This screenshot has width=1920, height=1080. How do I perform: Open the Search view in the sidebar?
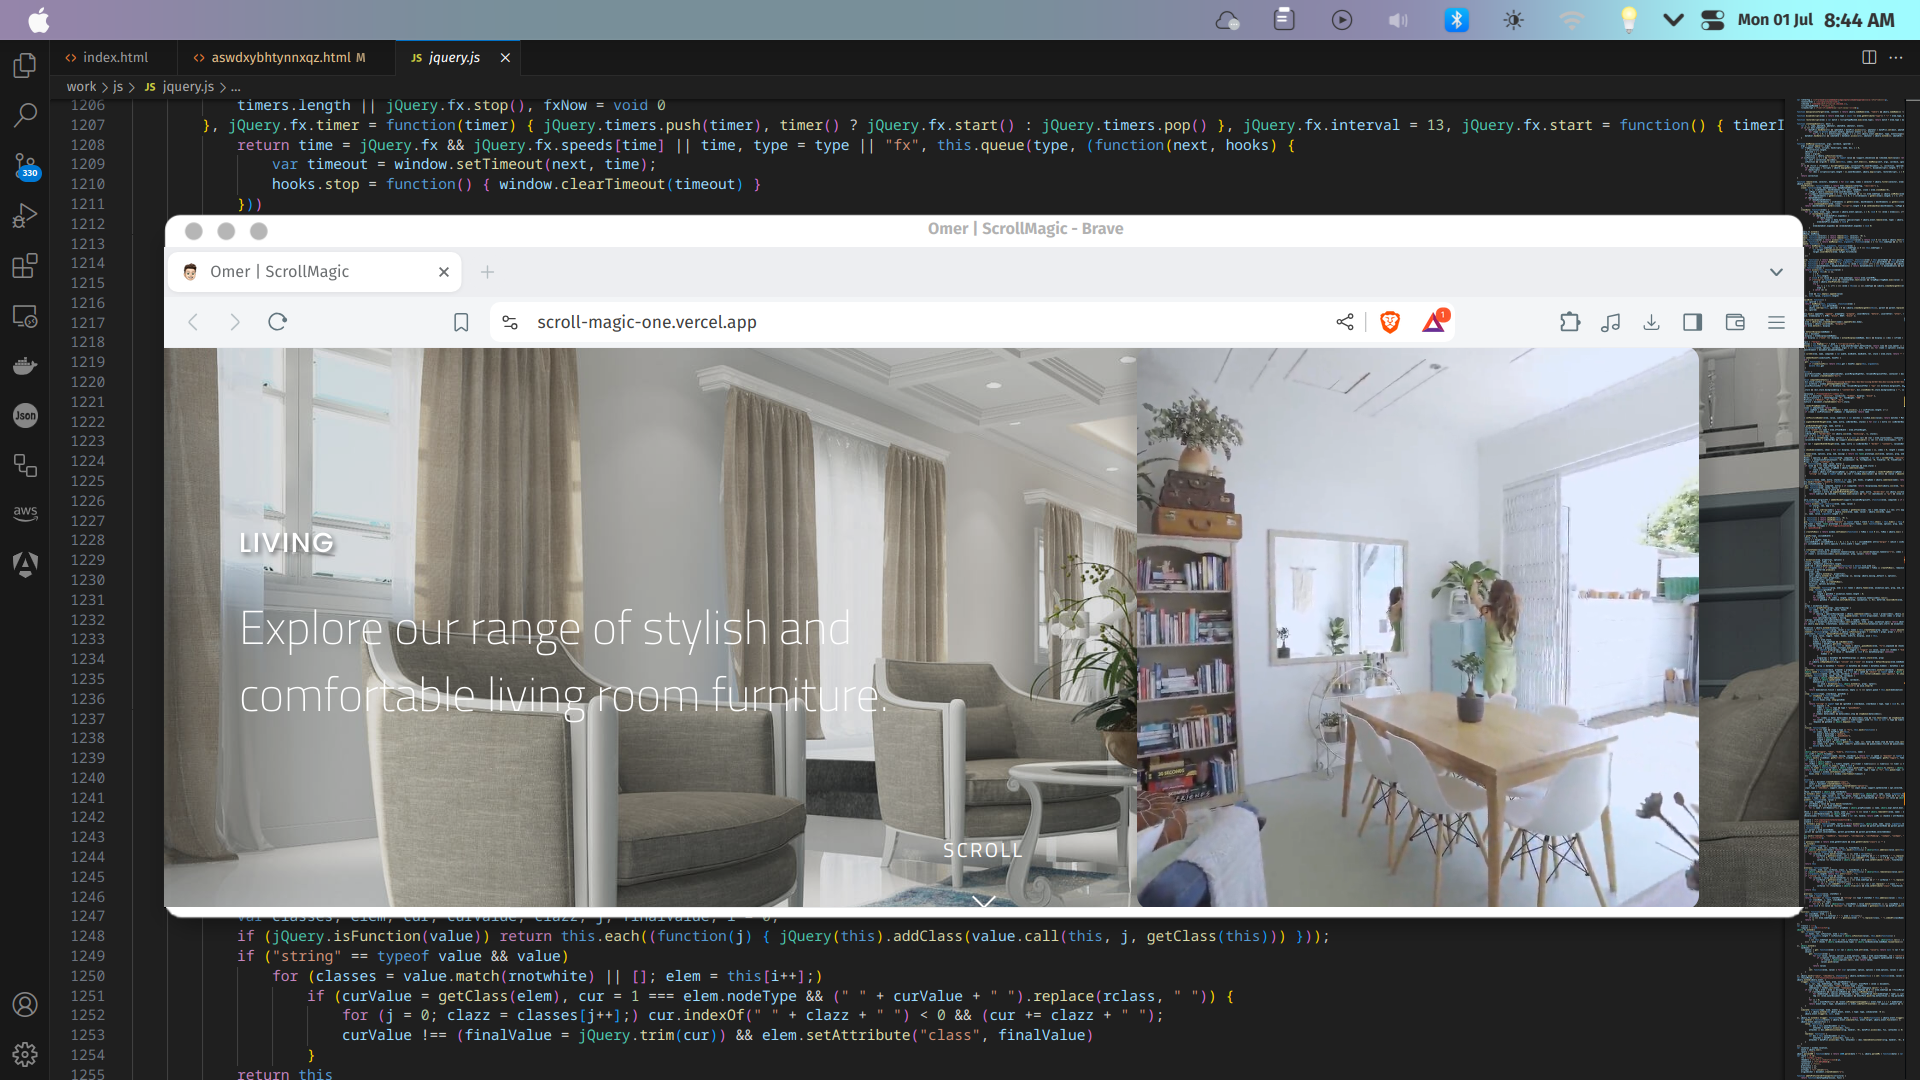[x=25, y=115]
